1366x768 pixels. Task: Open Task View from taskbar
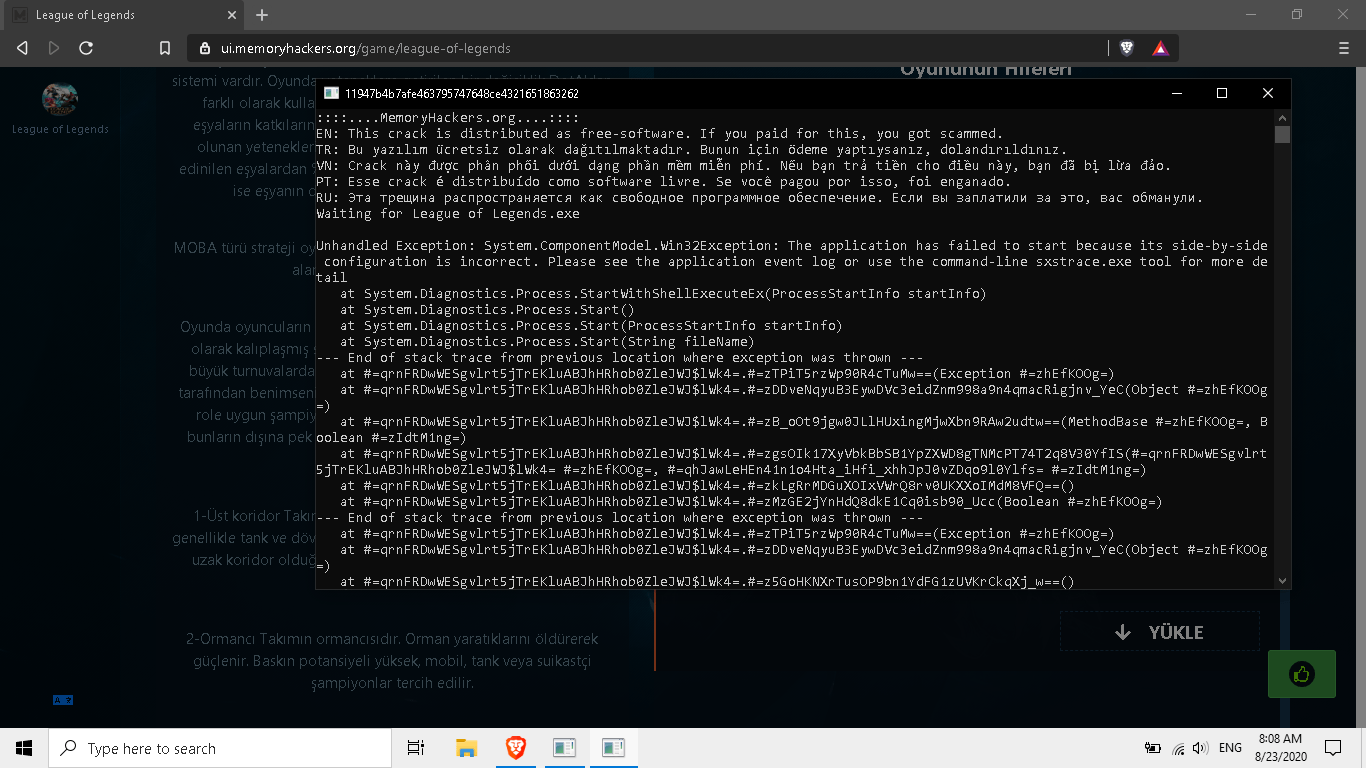tap(416, 748)
